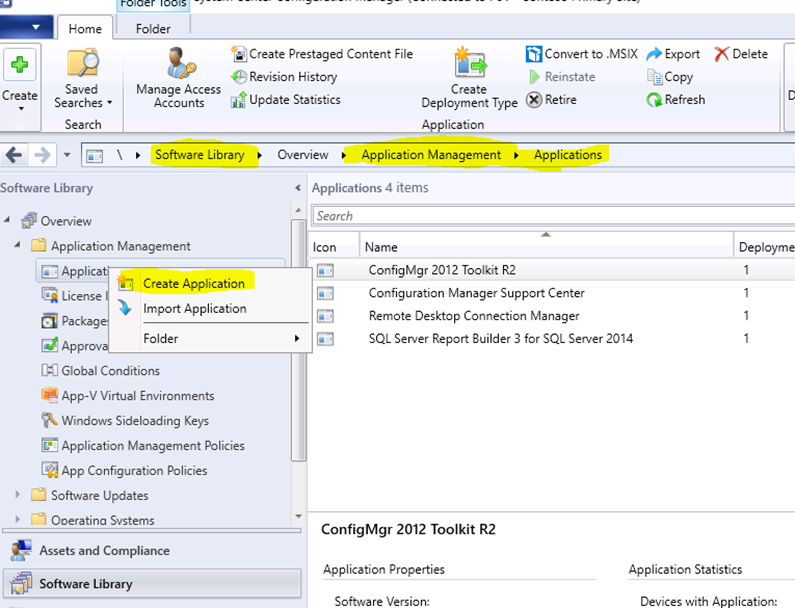The image size is (795, 608).
Task: Collapse the Software Library navigation pane
Action: (298, 188)
